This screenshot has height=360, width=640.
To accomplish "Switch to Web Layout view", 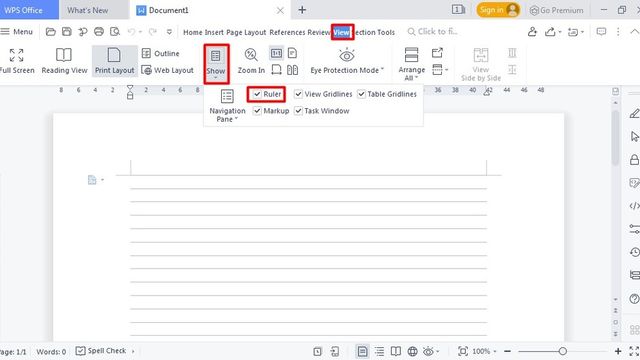I will click(x=167, y=70).
